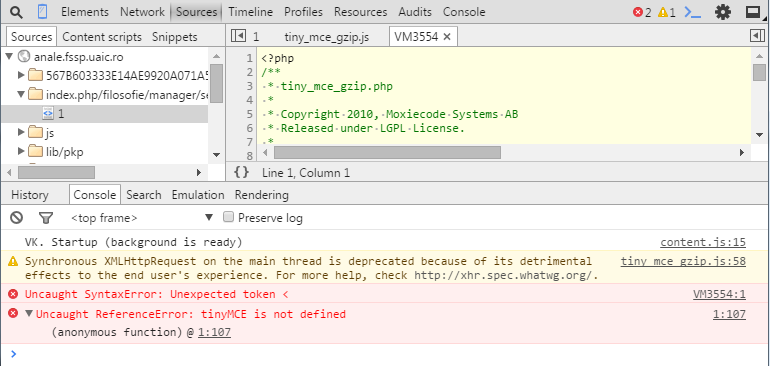Pretty print with the curly braces icon
The height and width of the screenshot is (366, 770).
pyautogui.click(x=241, y=172)
